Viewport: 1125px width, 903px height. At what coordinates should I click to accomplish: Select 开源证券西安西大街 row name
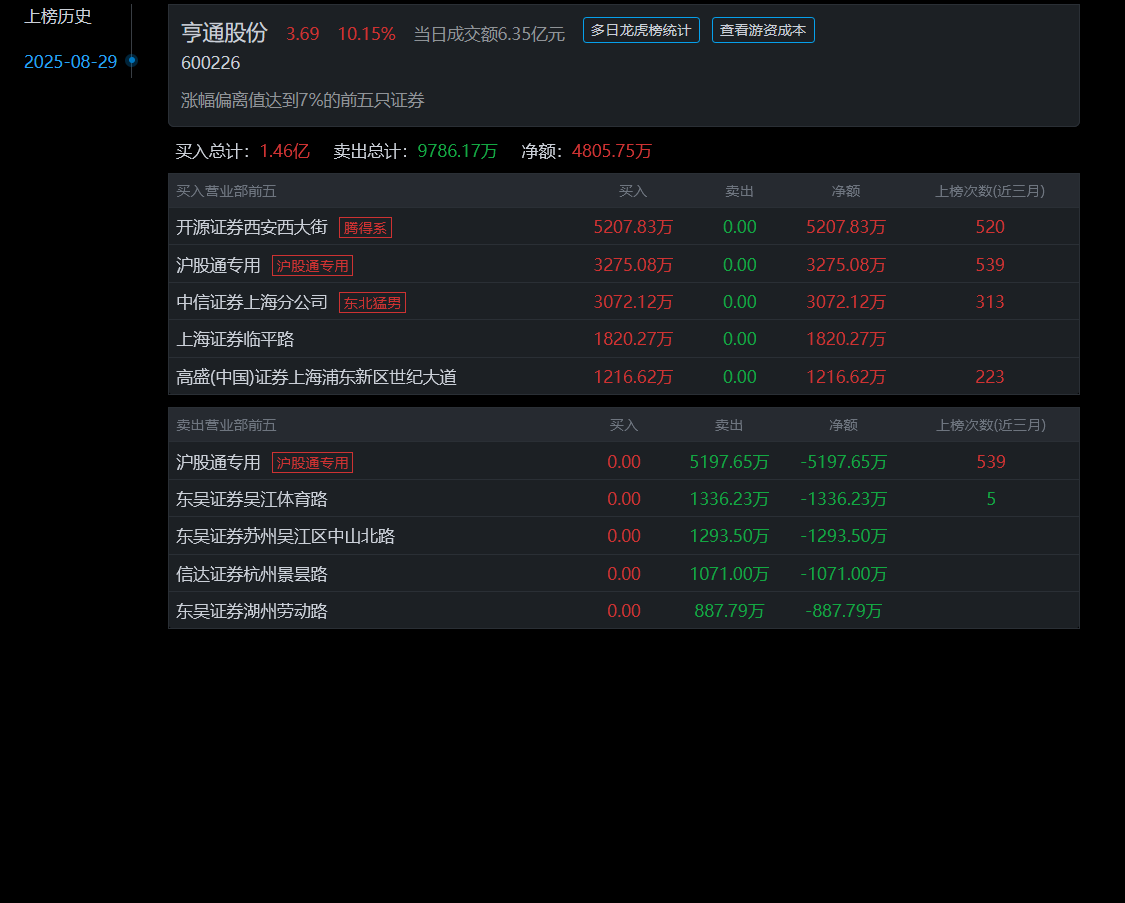[x=252, y=227]
